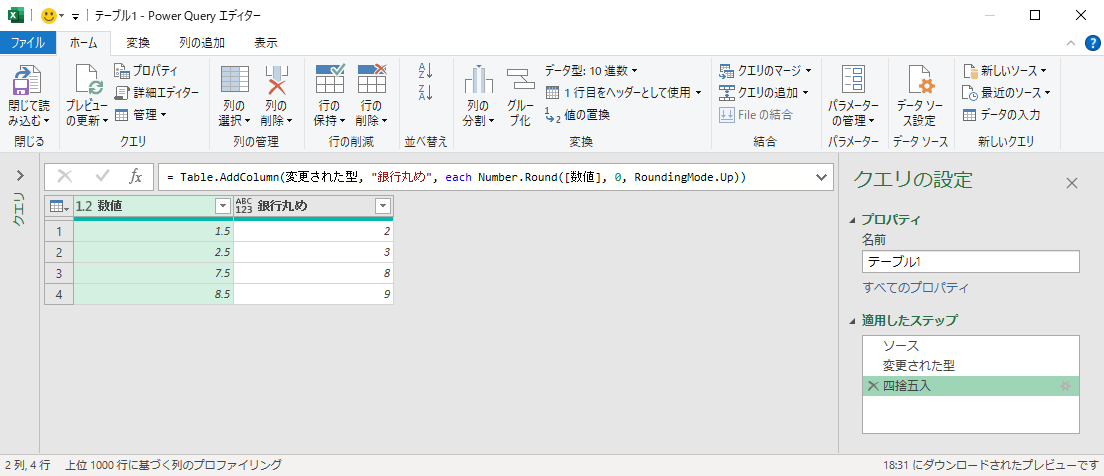
Task: Click 列の分割 split column icon
Action: click(x=478, y=79)
